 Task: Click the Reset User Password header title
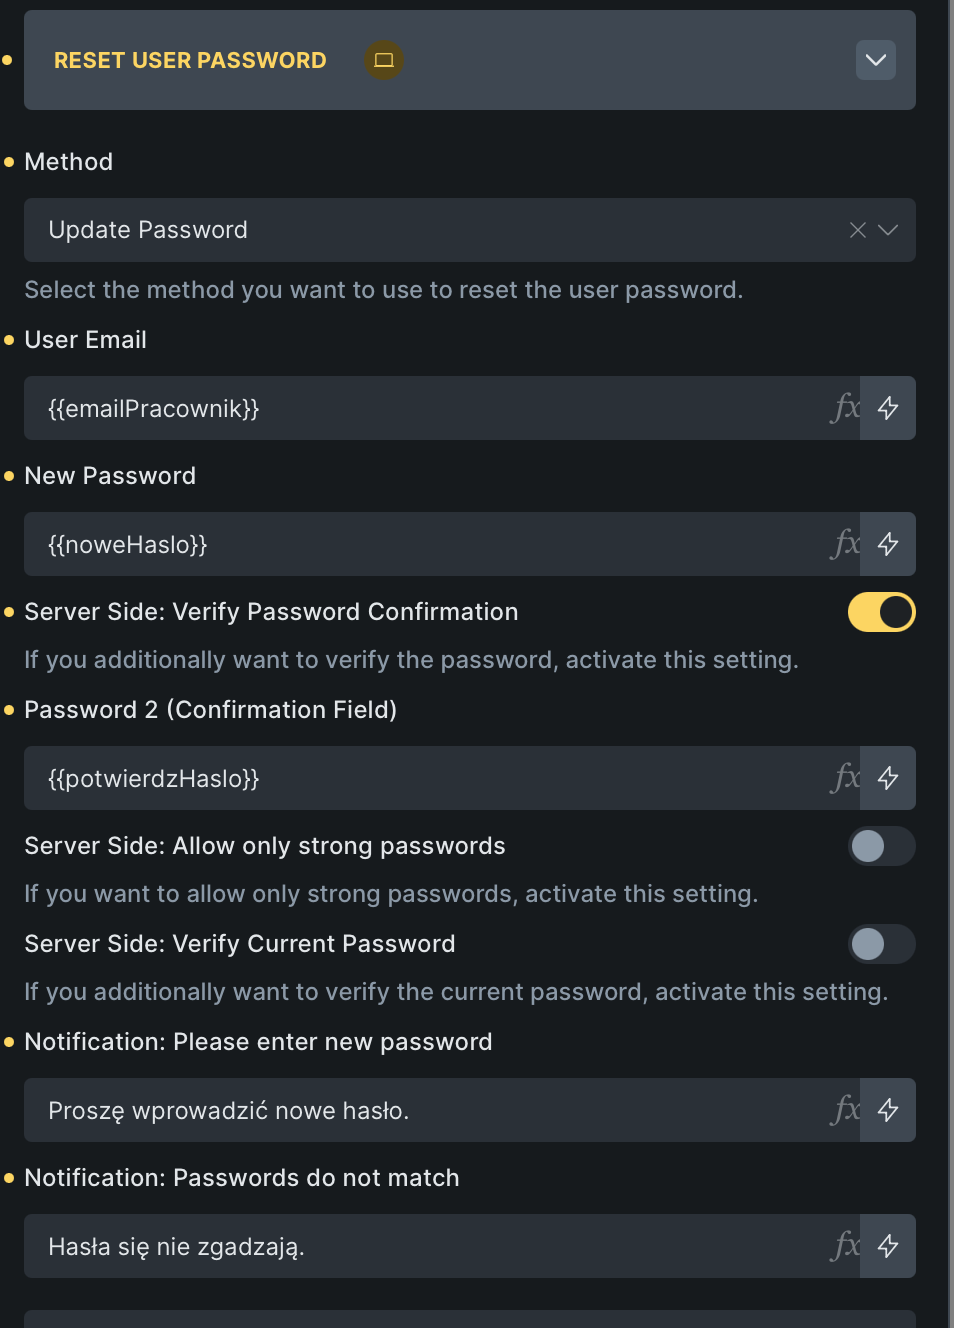coord(190,60)
